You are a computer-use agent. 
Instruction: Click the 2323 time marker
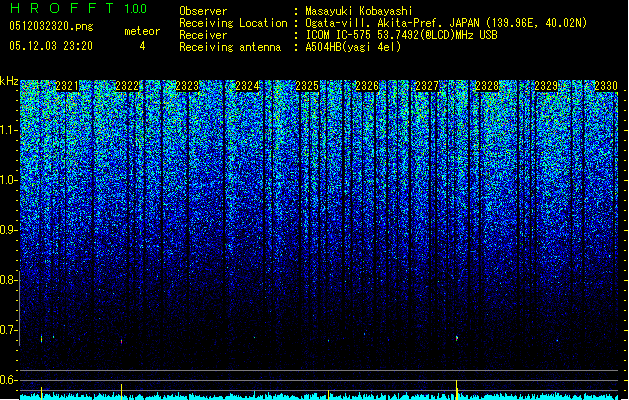[187, 86]
